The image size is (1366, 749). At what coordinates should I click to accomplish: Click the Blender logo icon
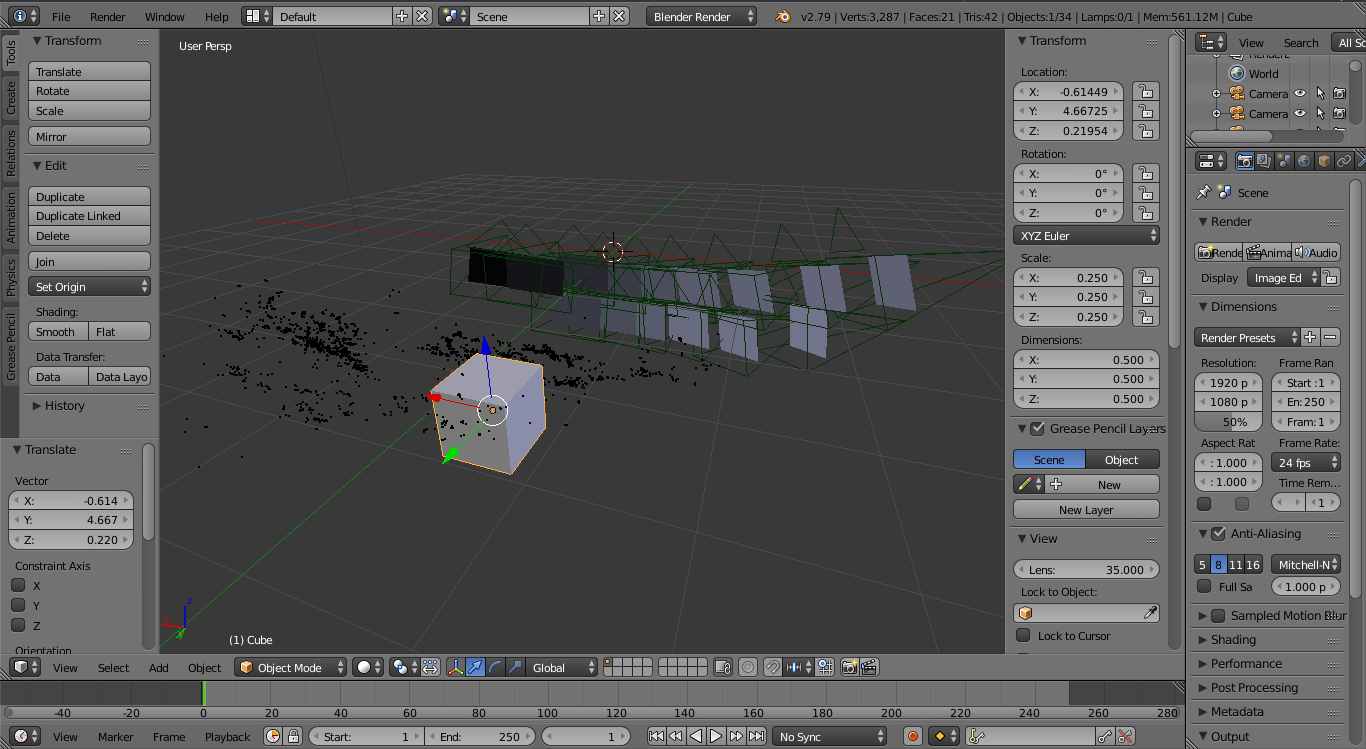click(783, 16)
